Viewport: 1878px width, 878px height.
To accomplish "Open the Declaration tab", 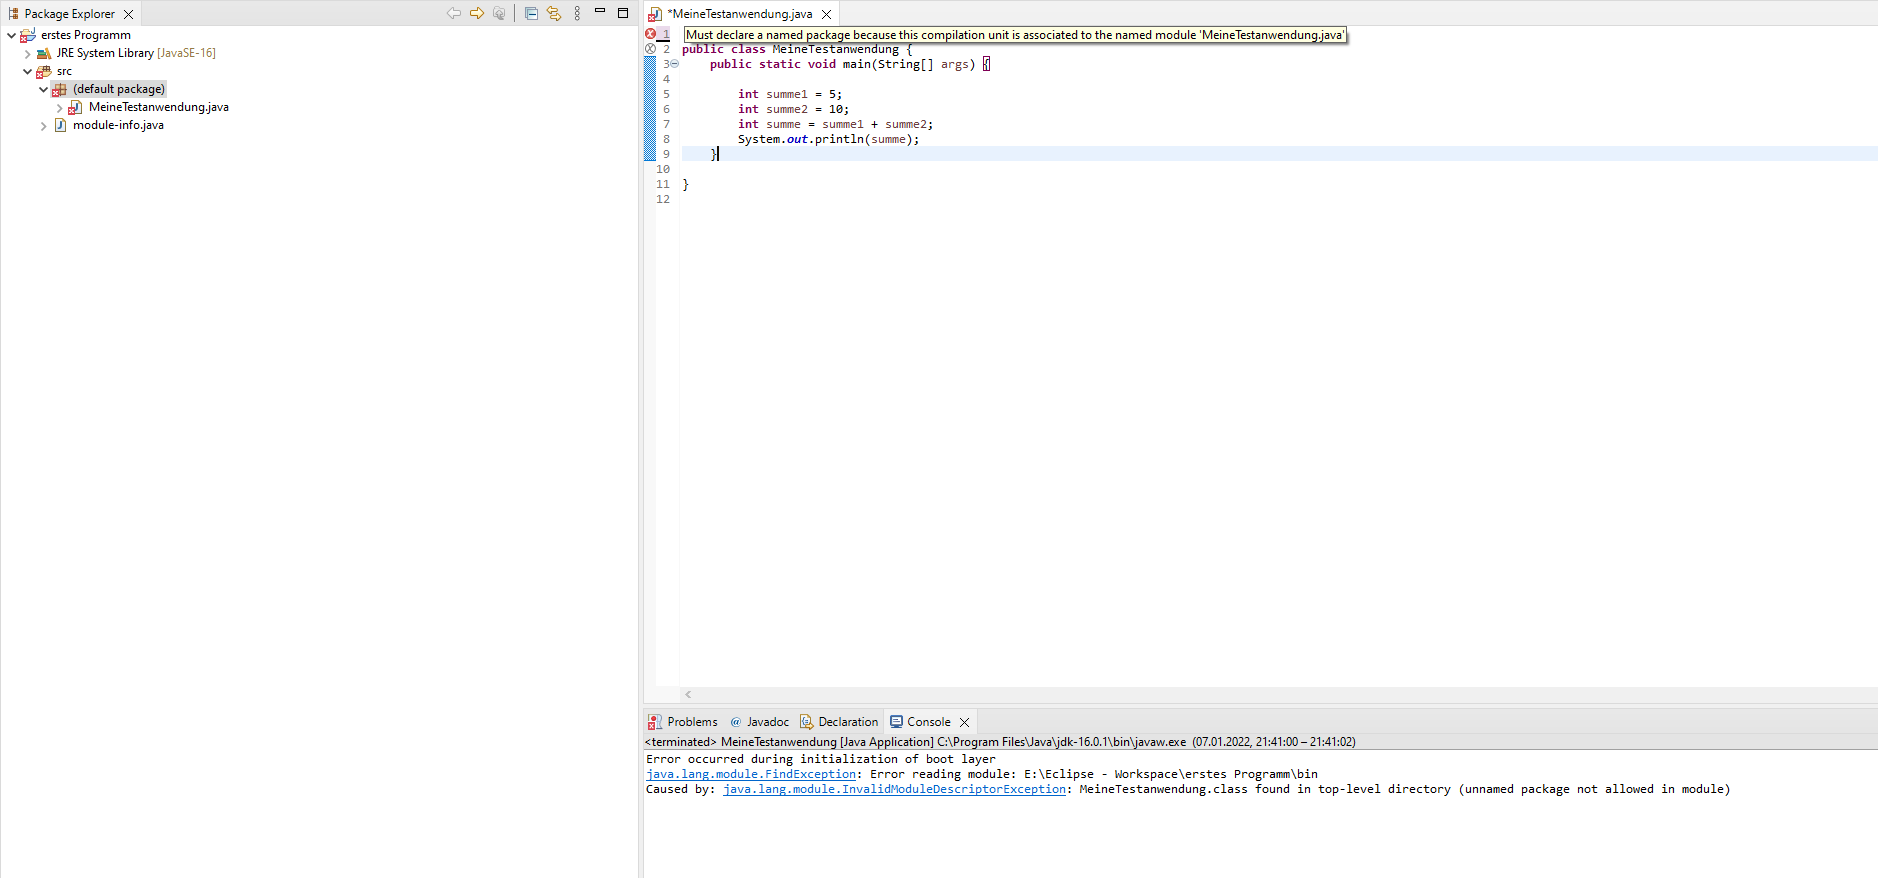I will (839, 722).
